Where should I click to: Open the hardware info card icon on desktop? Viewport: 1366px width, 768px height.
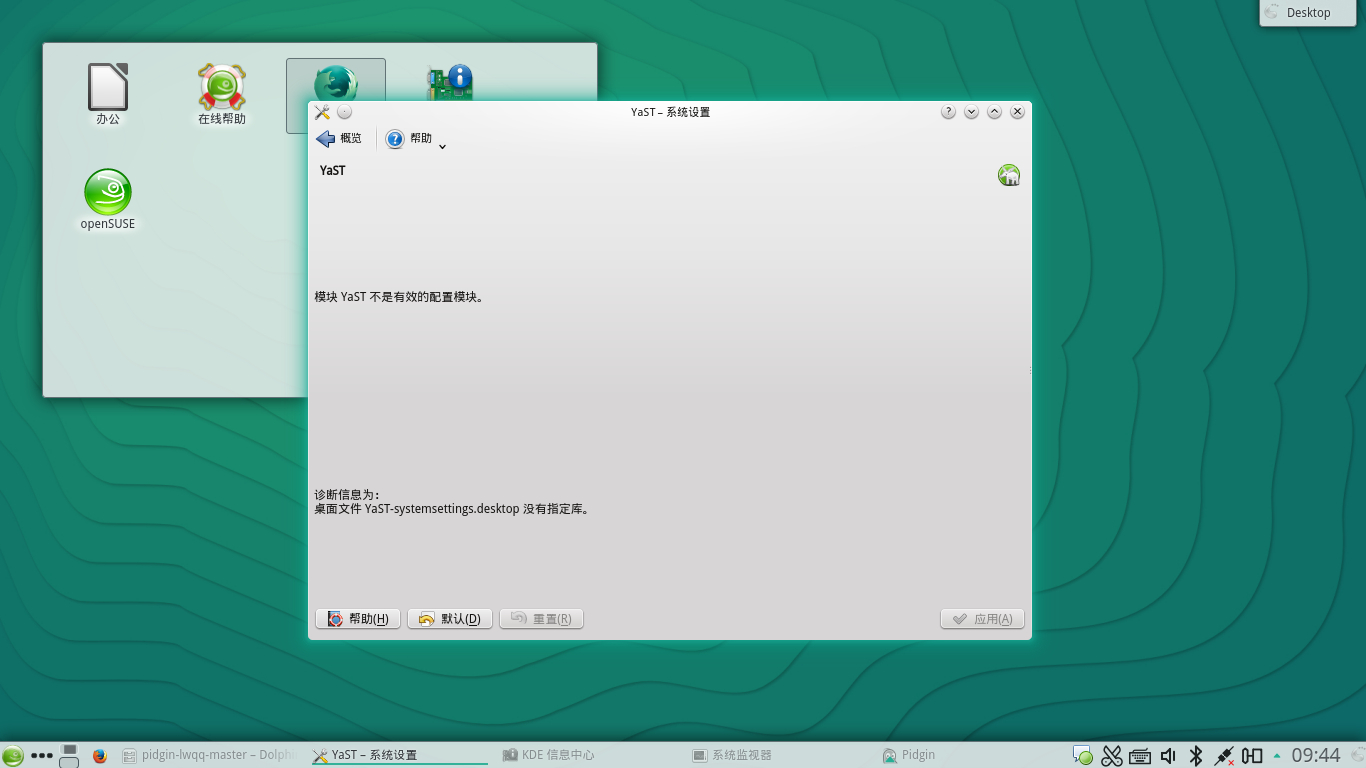[449, 81]
